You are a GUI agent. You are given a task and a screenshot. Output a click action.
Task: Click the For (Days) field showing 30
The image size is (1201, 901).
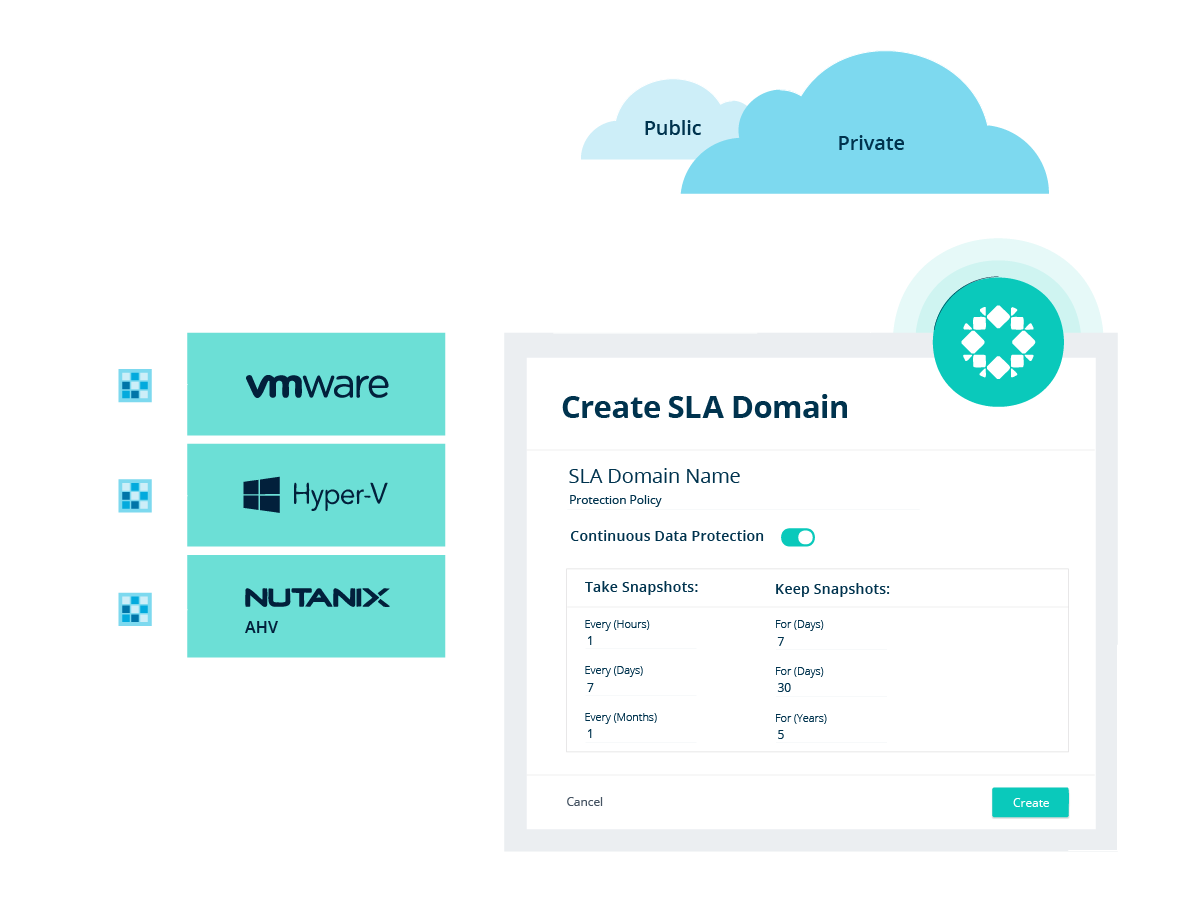[x=831, y=688]
